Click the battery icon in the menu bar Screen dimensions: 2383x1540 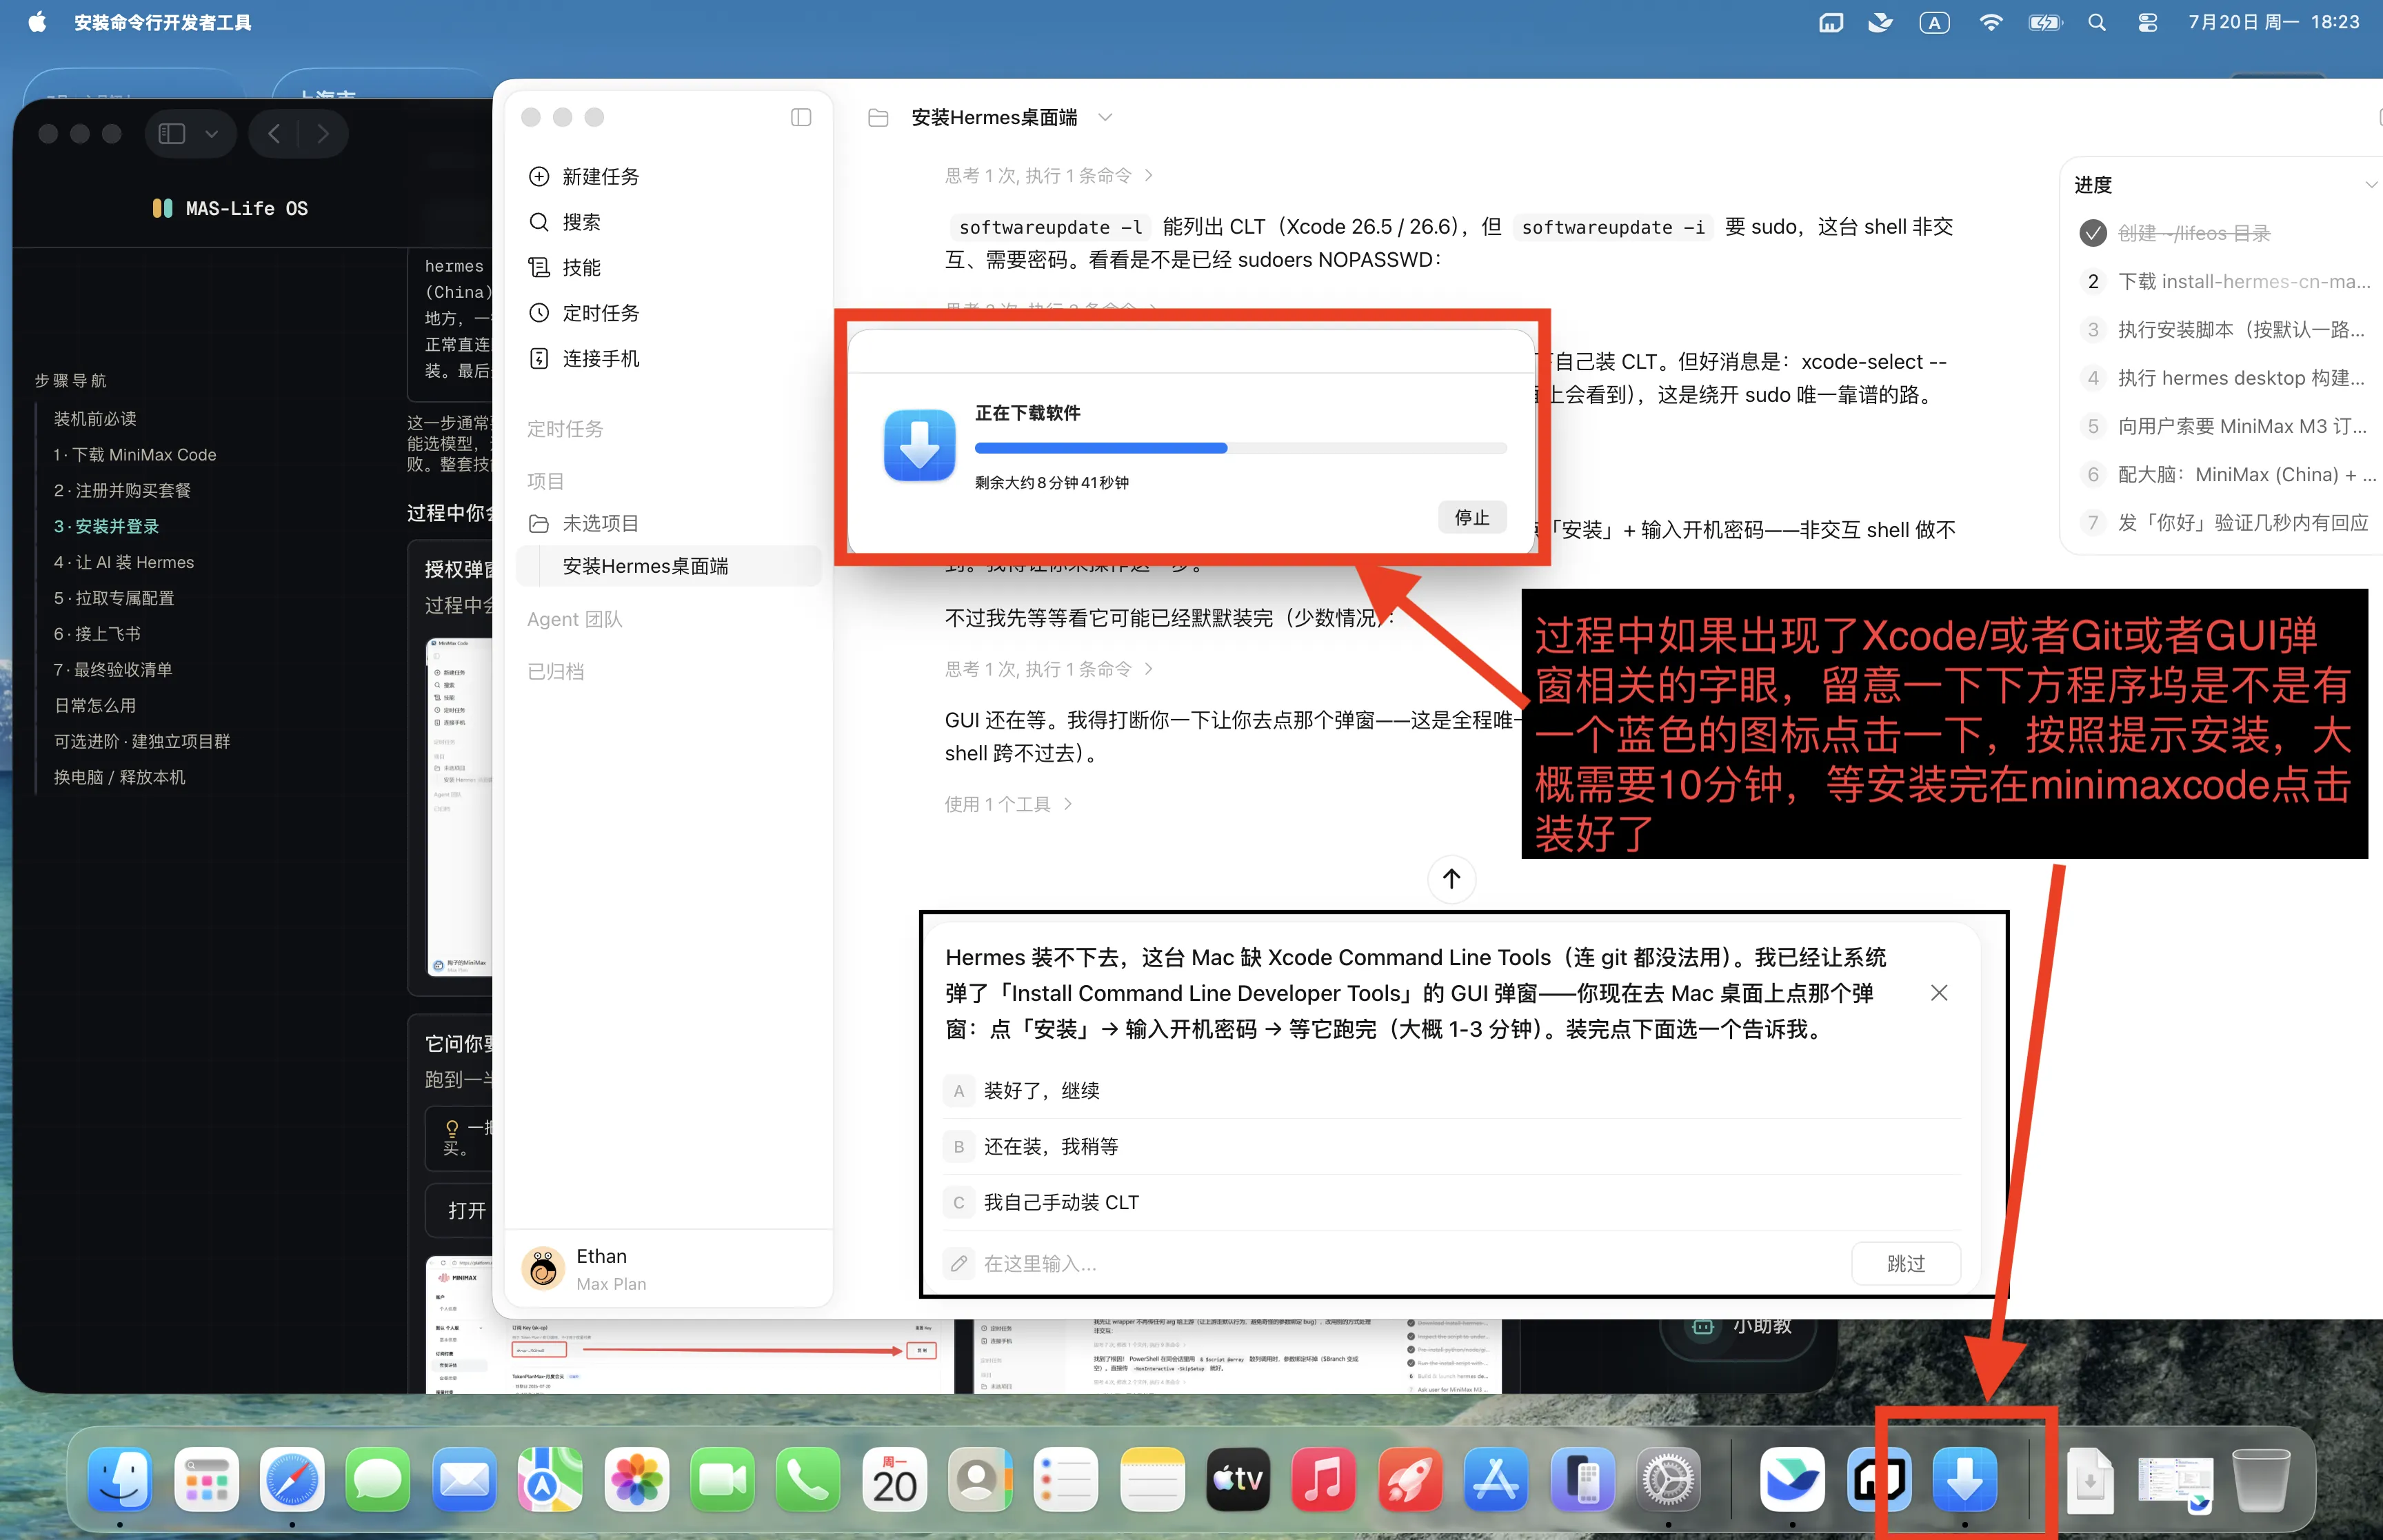click(x=2045, y=22)
